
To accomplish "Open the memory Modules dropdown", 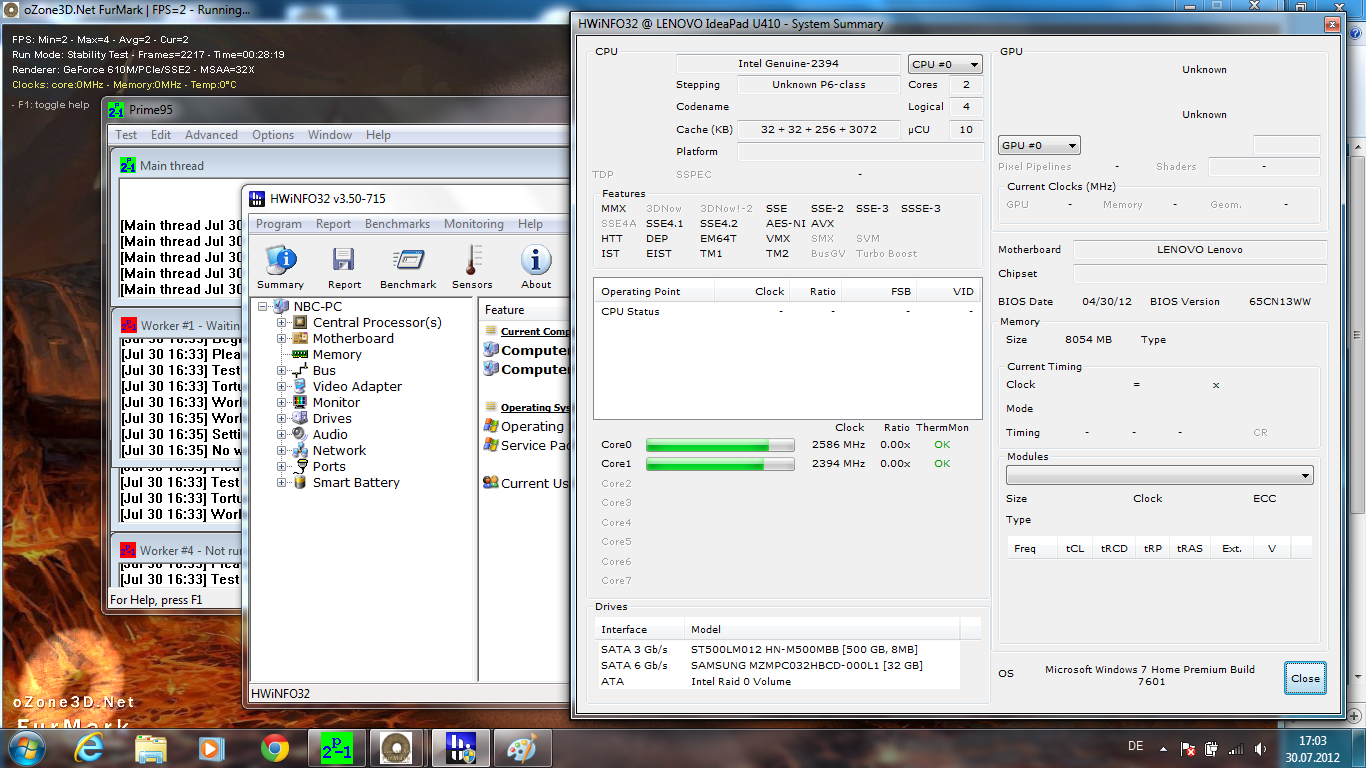I will tap(1160, 476).
